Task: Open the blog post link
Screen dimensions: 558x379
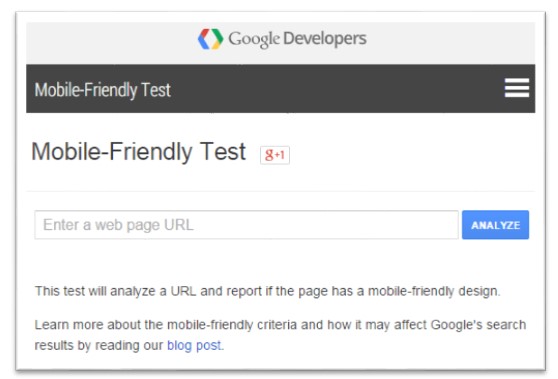Action: point(194,345)
